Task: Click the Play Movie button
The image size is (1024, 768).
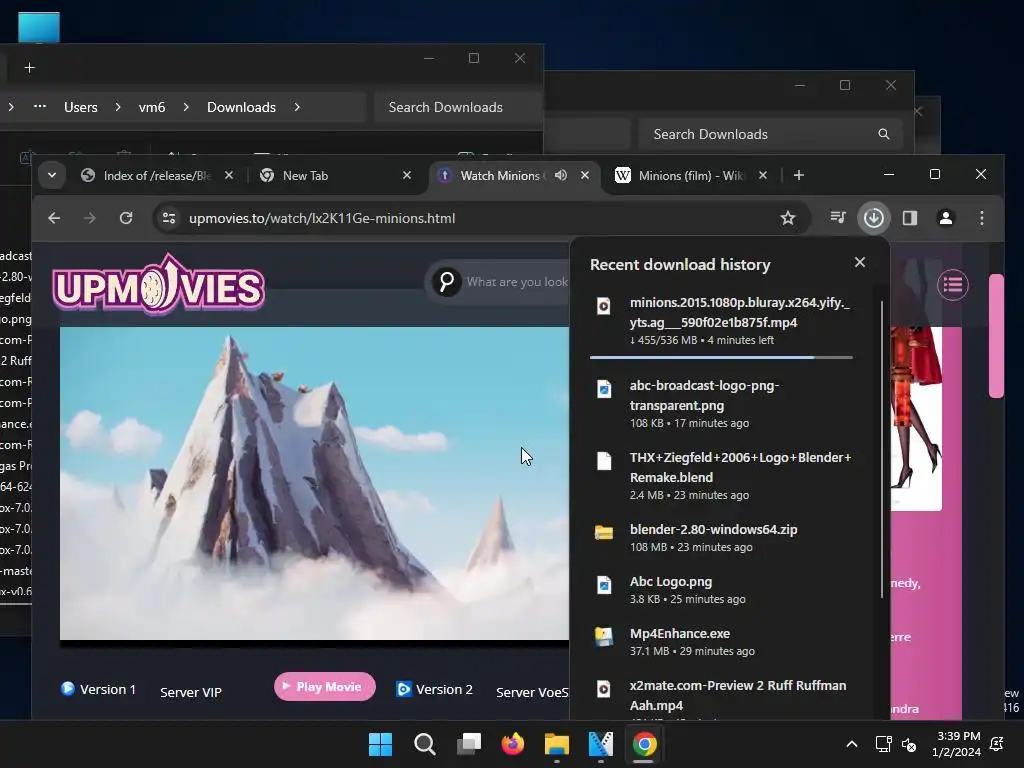Action: point(325,686)
